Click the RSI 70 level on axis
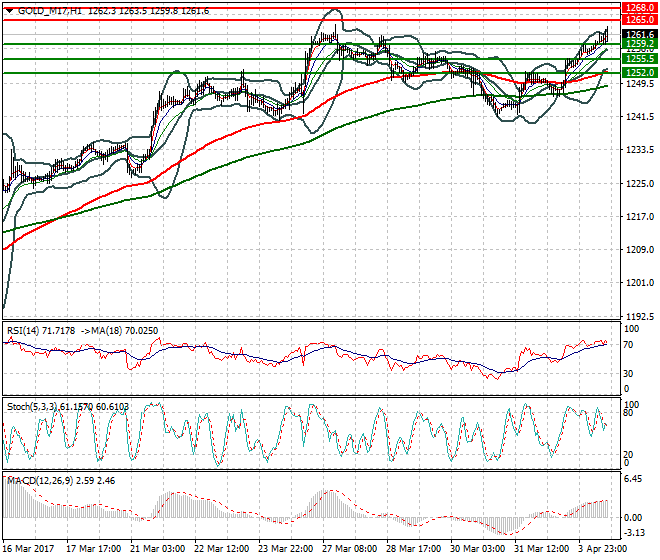Screen dimensions: 660x560 tap(628, 345)
